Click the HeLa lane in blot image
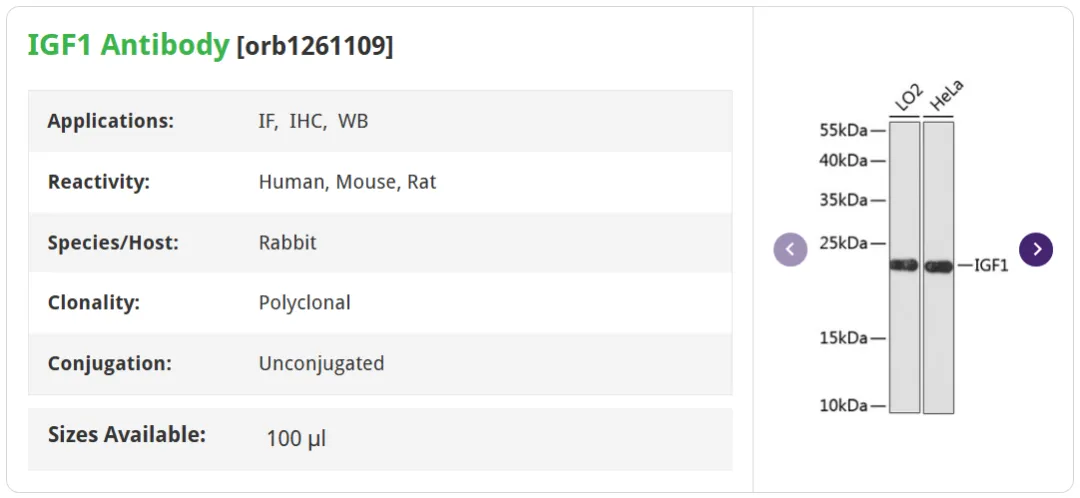Viewport: 1080px width, 498px height. pos(938,267)
